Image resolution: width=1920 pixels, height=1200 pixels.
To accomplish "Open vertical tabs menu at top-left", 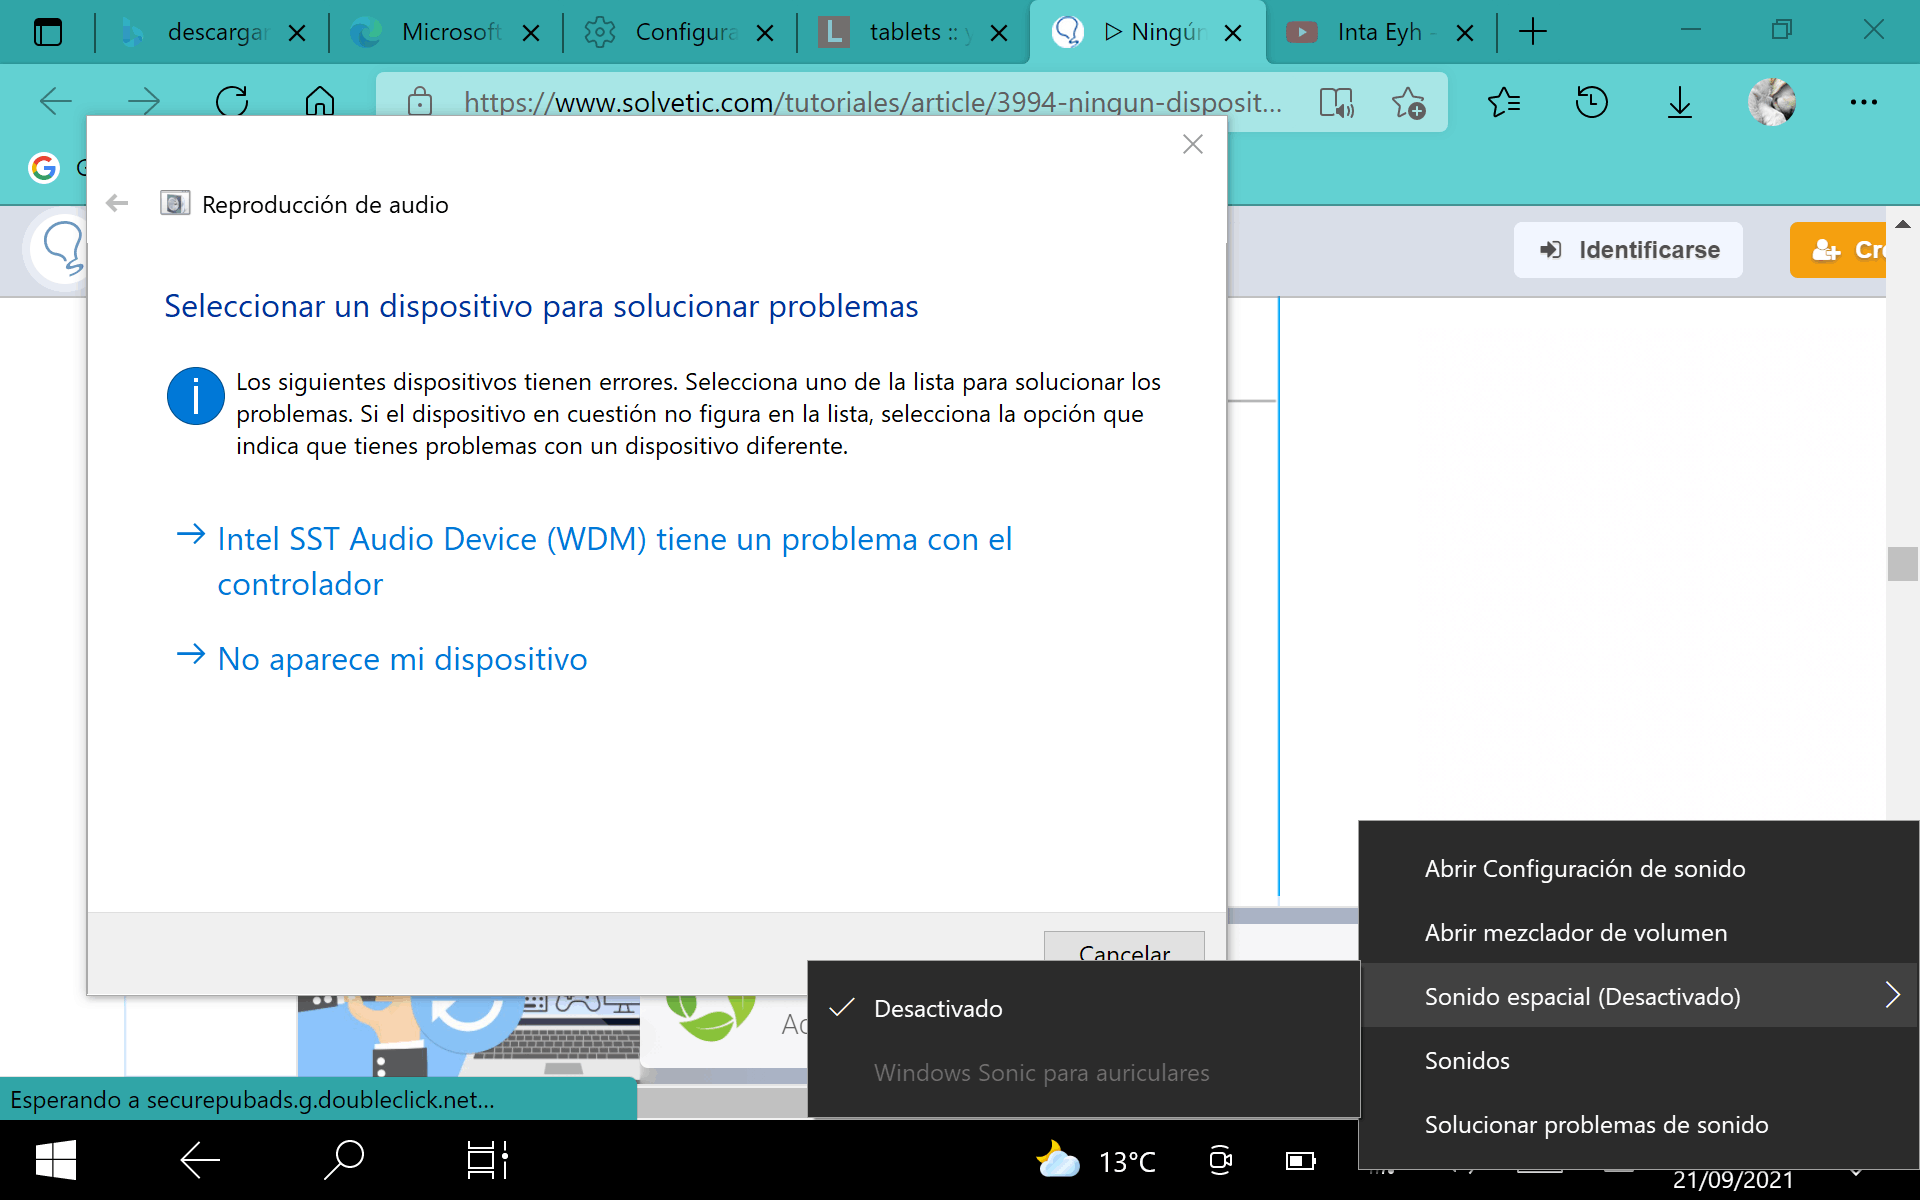I will [x=47, y=32].
